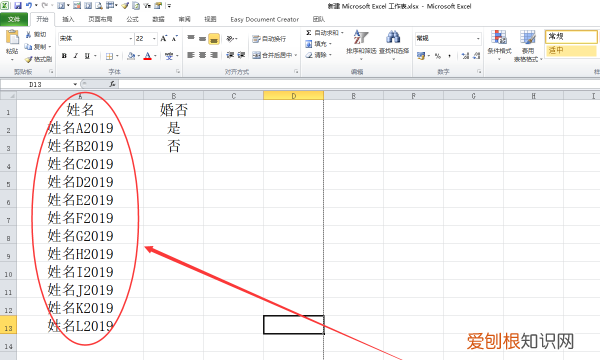Expand the Name Box dropdown arrow

coord(75,84)
